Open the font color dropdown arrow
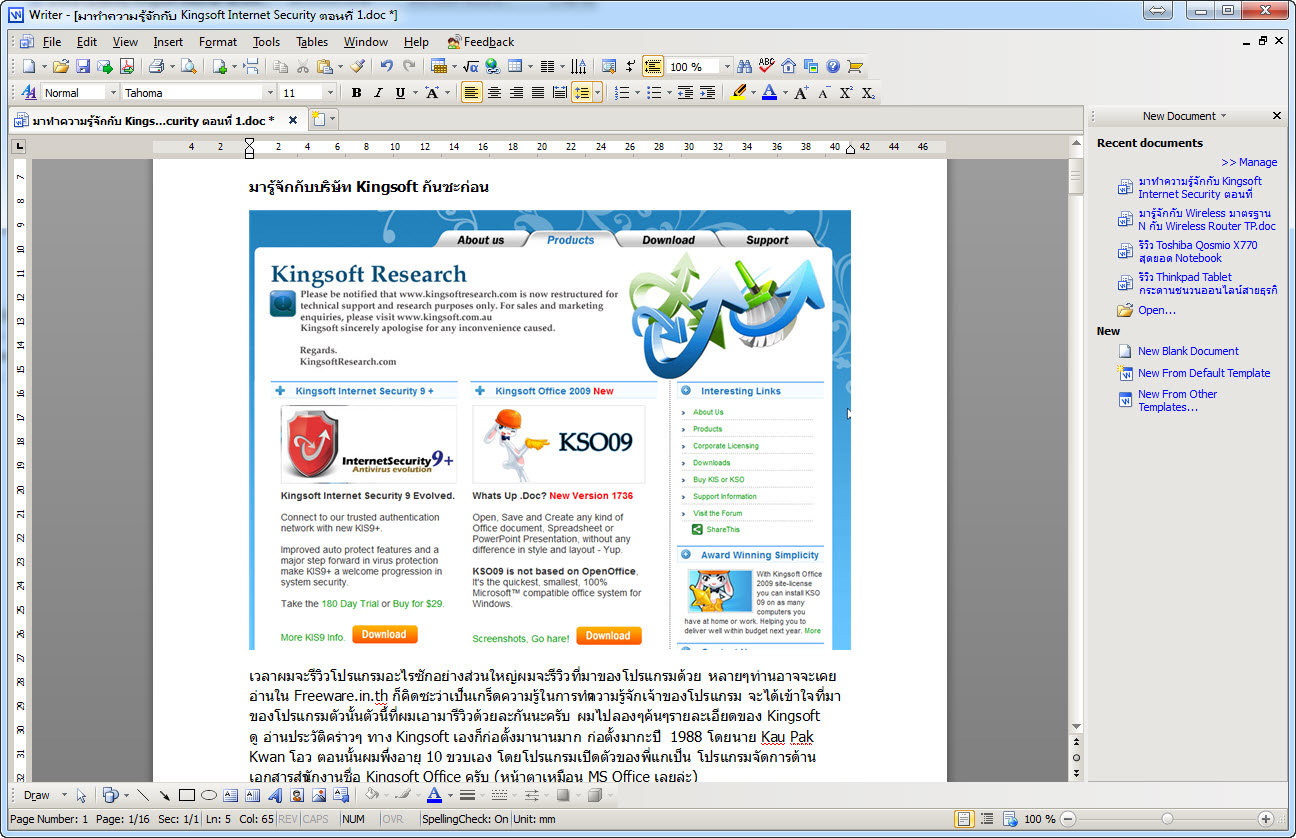 (x=783, y=93)
